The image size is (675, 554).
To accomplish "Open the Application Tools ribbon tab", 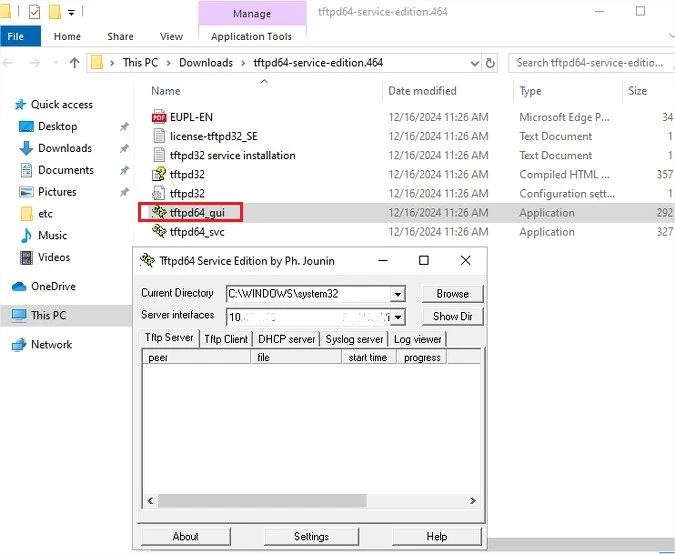I will coord(251,37).
